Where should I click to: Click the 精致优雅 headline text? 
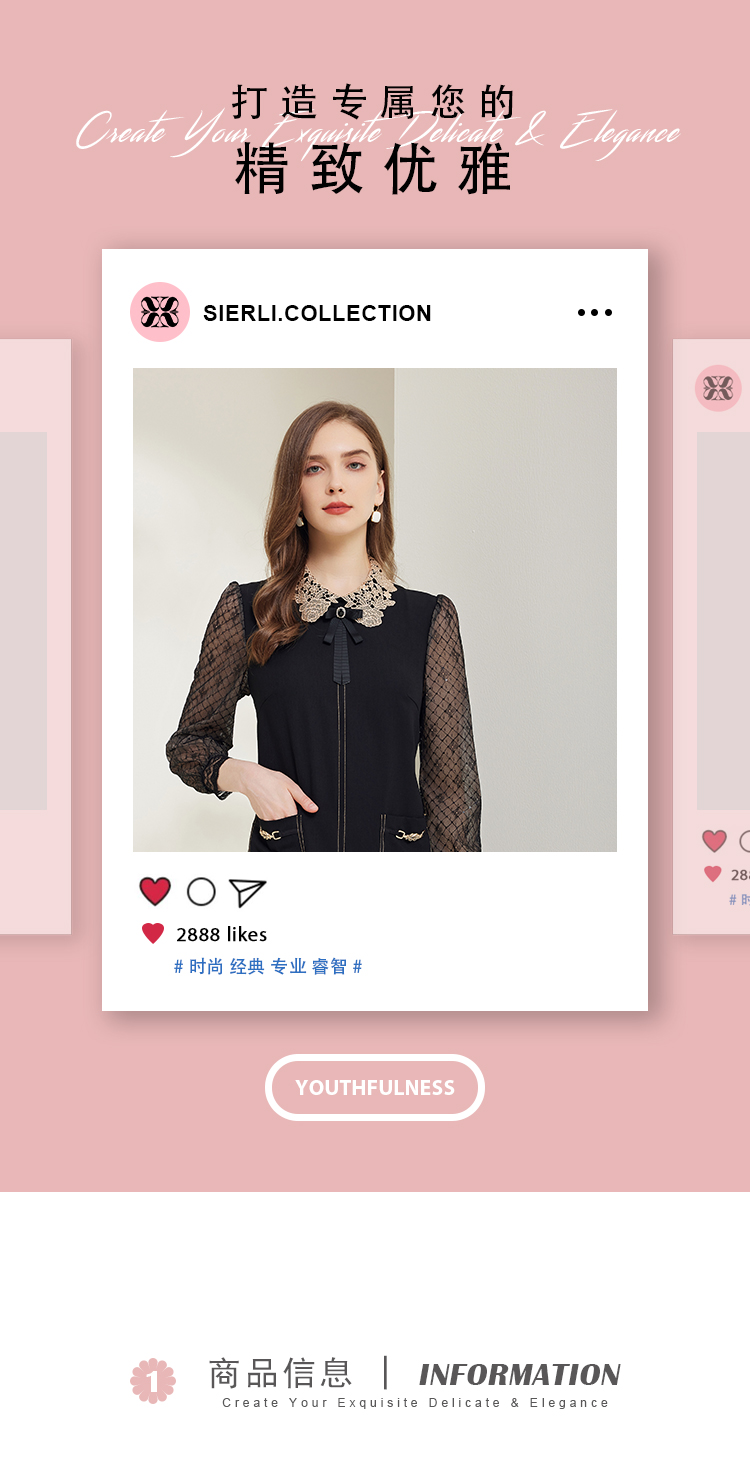pos(374,170)
